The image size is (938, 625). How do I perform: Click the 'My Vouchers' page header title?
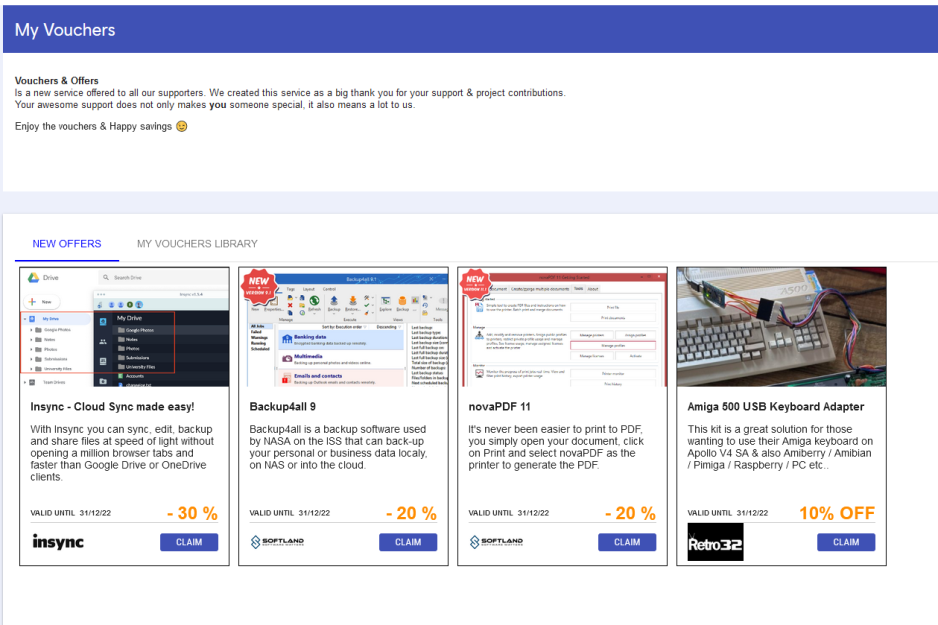pyautogui.click(x=65, y=30)
